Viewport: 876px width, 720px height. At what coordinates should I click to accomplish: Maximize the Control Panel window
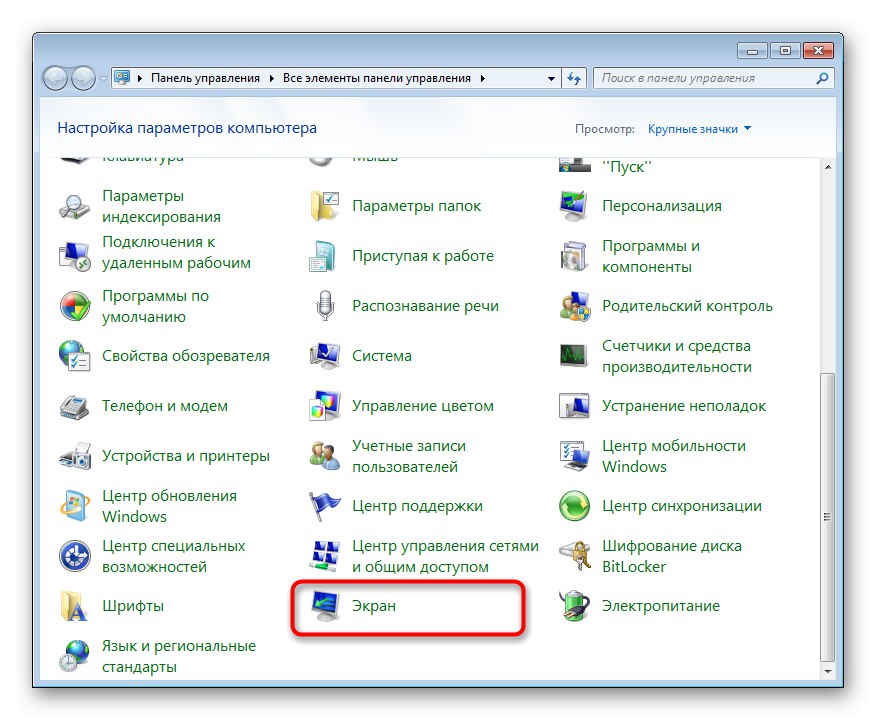pos(785,51)
